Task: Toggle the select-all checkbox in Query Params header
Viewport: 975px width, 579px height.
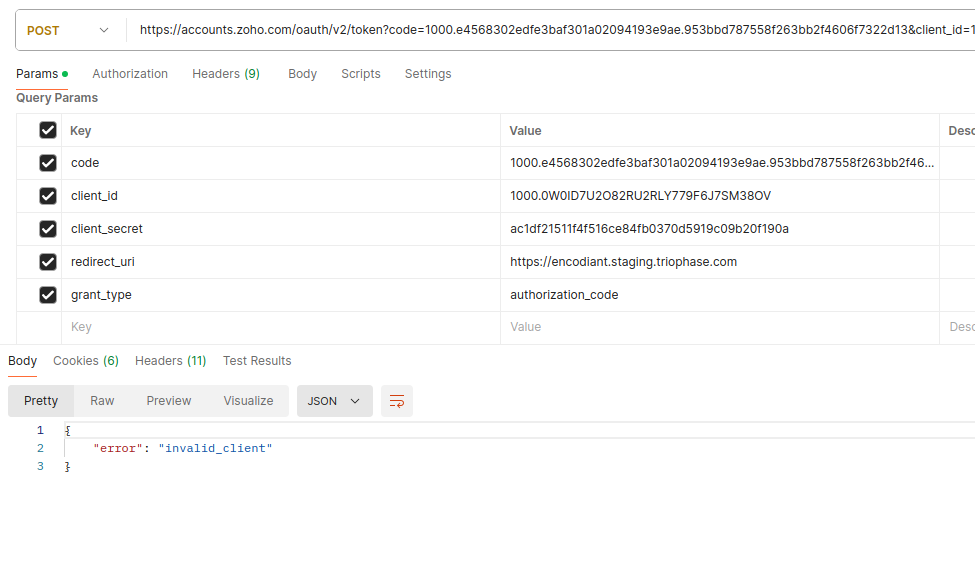Action: [x=47, y=130]
